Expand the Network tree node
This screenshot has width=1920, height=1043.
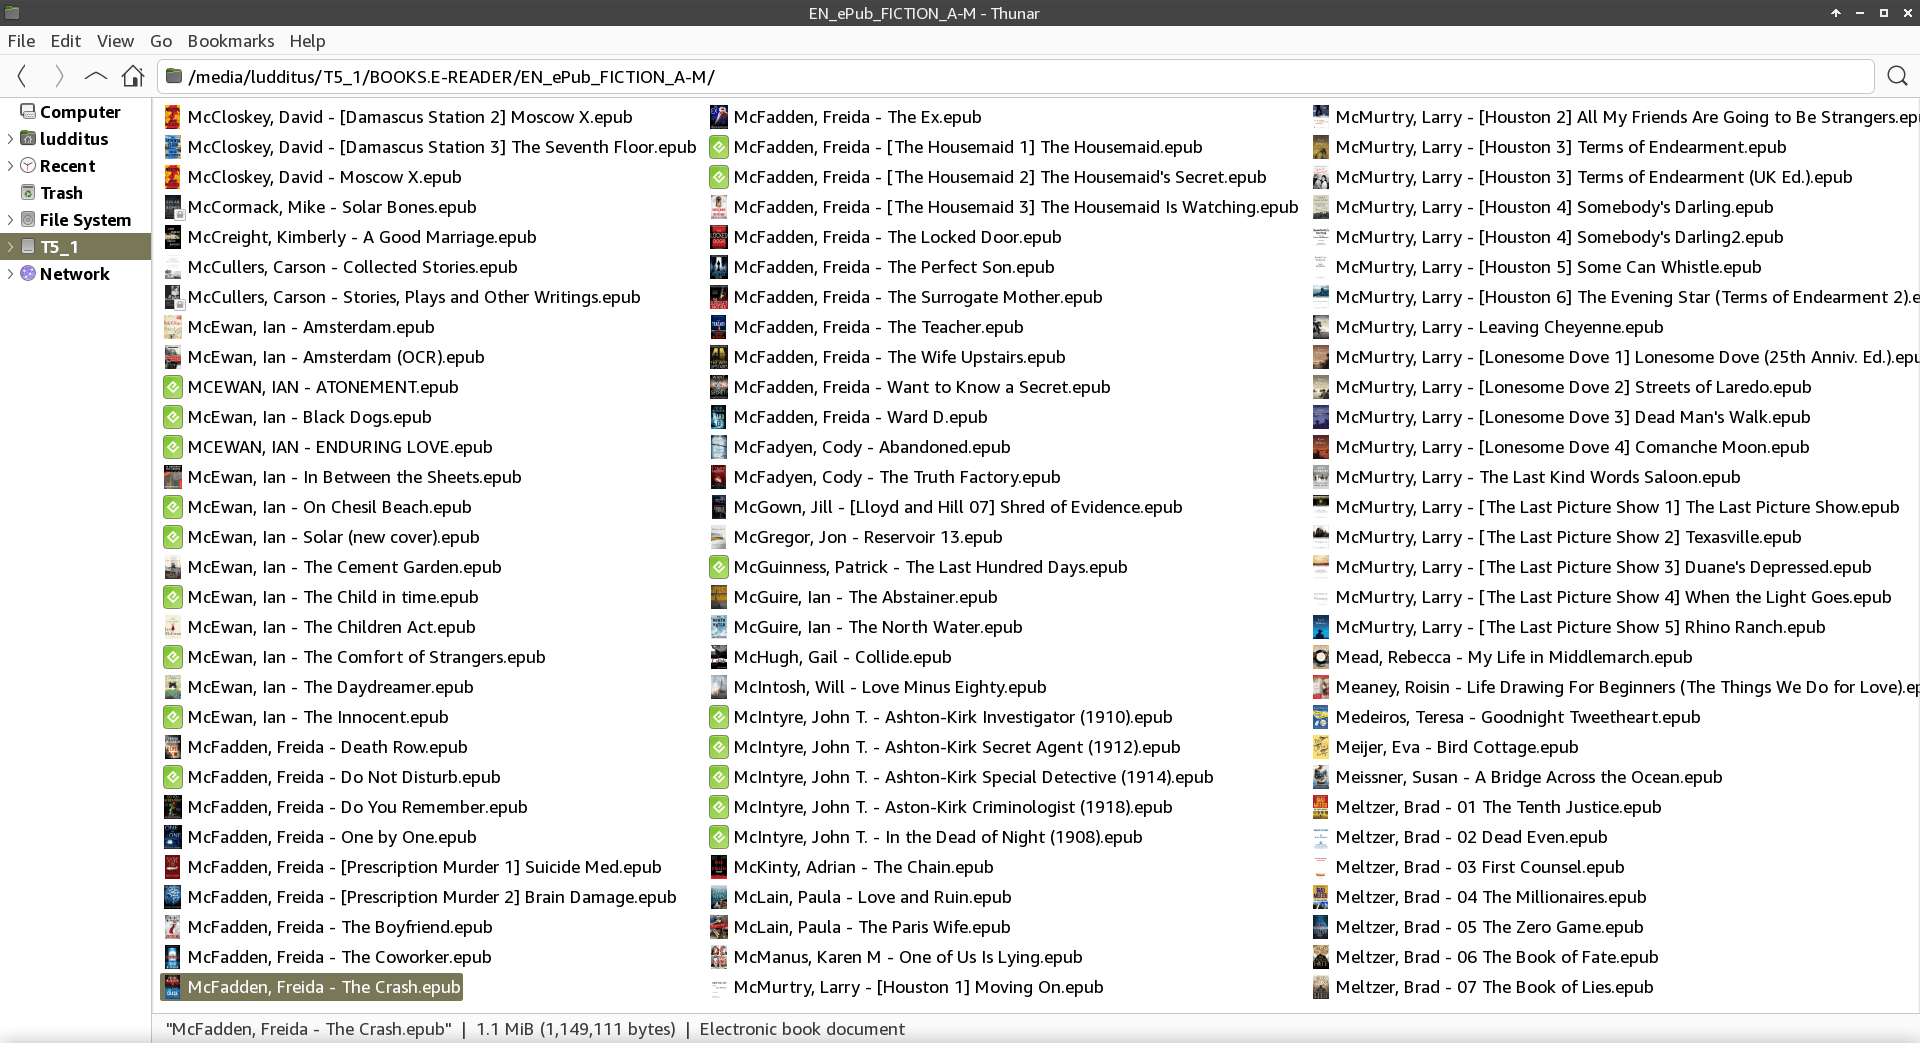[x=10, y=274]
